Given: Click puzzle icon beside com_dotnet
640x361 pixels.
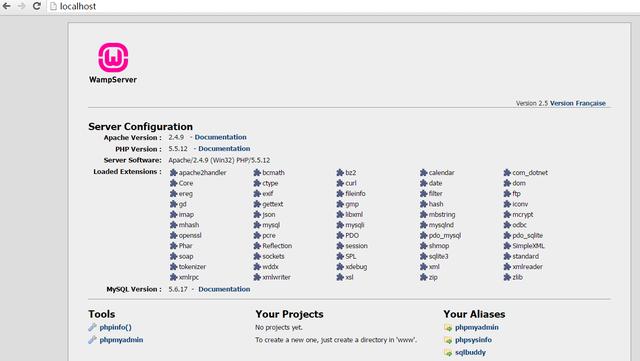Looking at the screenshot, I should click(x=507, y=173).
